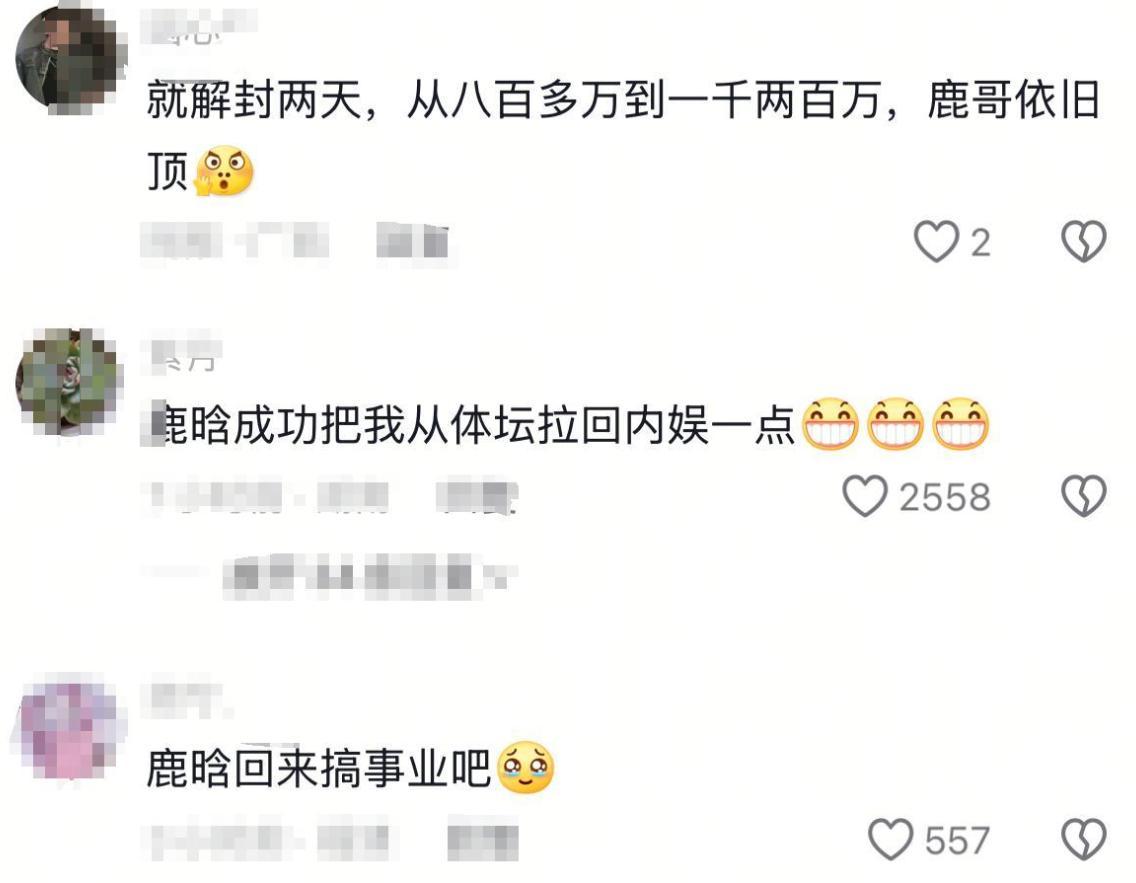The width and height of the screenshot is (1136, 883).
Task: Tap reply label under first comment
Action: pyautogui.click(x=413, y=241)
